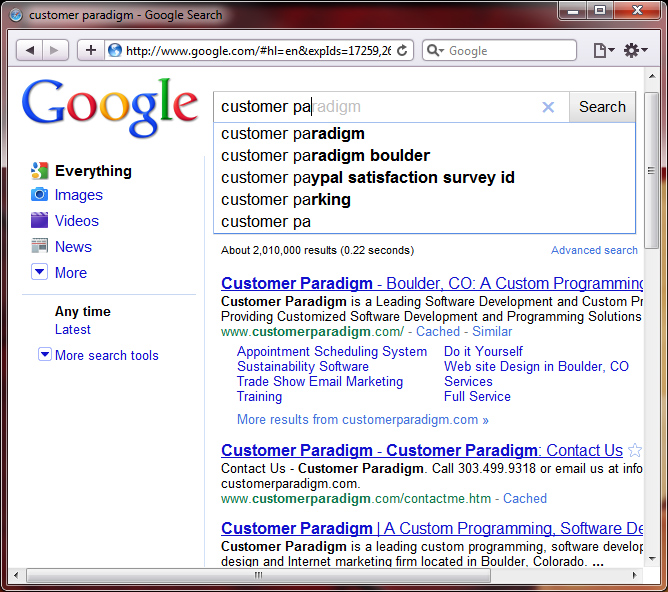Click 'About 2,010,000 results' text
This screenshot has width=668, height=592.
point(317,250)
